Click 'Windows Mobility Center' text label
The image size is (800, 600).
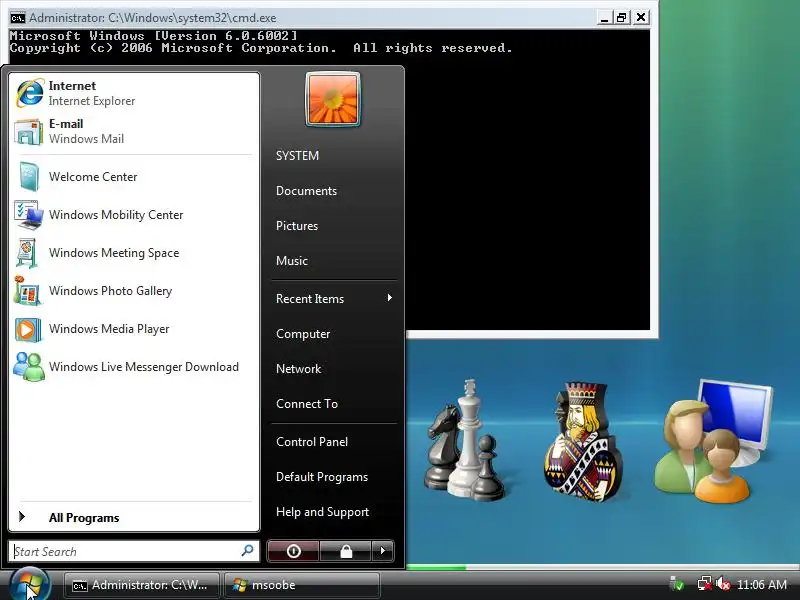[x=116, y=215]
